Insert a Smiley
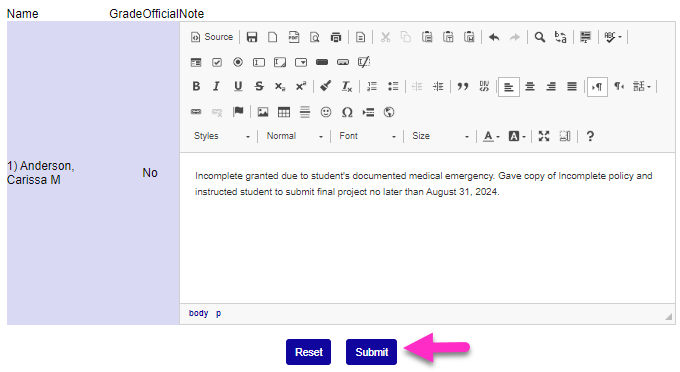The height and width of the screenshot is (372, 680). (326, 112)
